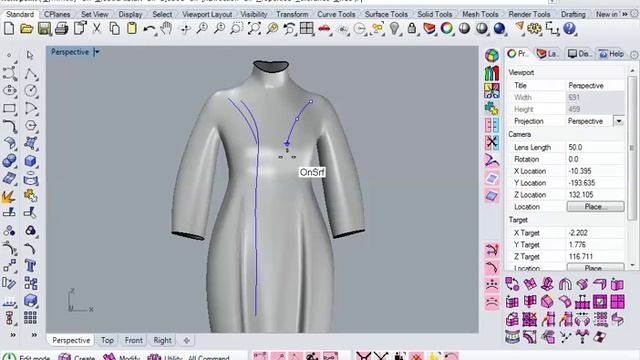Click the colorful ball icon beside viewport
Viewport: 640px width, 360px height.
click(x=492, y=56)
